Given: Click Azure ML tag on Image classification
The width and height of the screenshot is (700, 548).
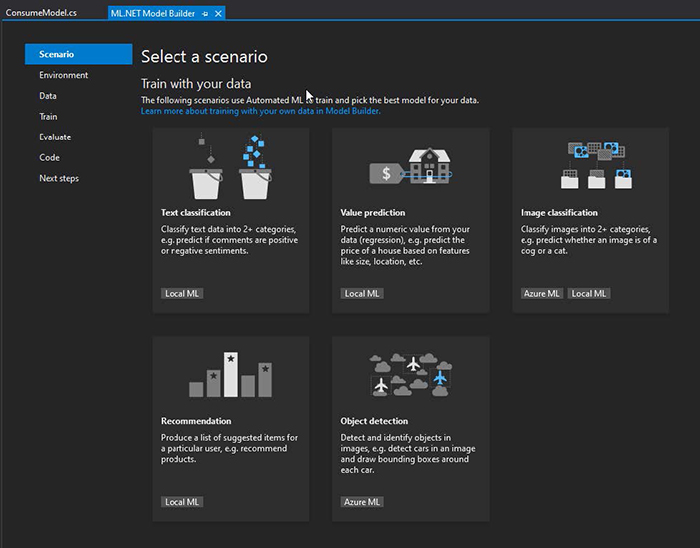Looking at the screenshot, I should (x=542, y=294).
